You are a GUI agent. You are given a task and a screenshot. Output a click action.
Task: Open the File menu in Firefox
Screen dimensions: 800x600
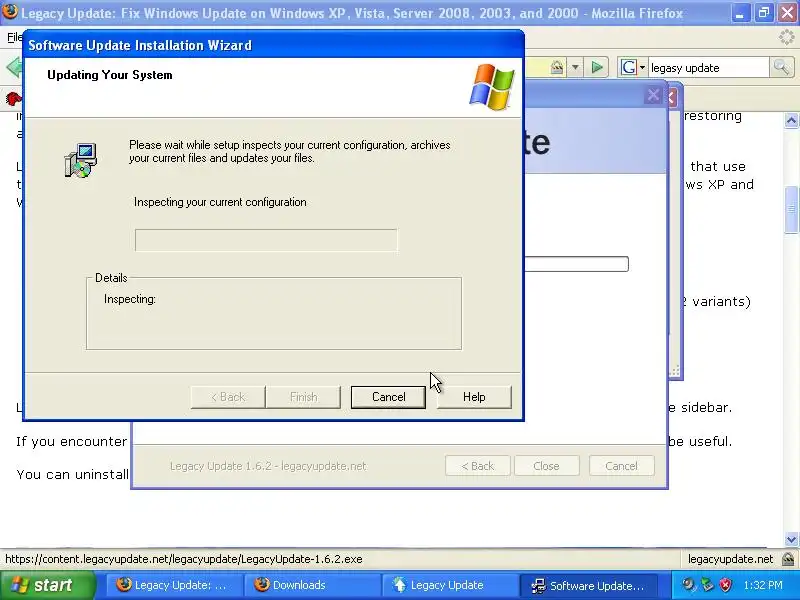pyautogui.click(x=14, y=37)
